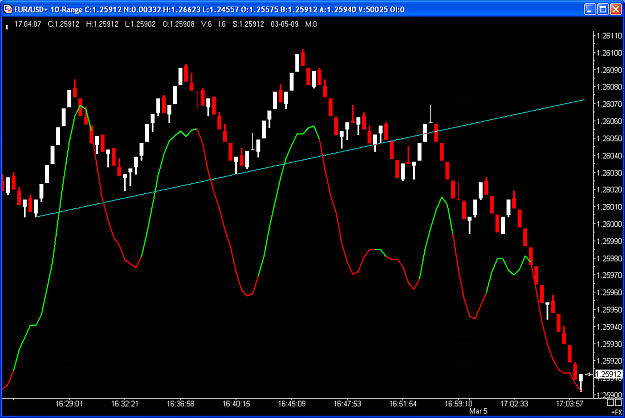Viewport: 625px width, 418px height.
Task: Click the 16:45:09 time axis label
Action: tap(292, 404)
